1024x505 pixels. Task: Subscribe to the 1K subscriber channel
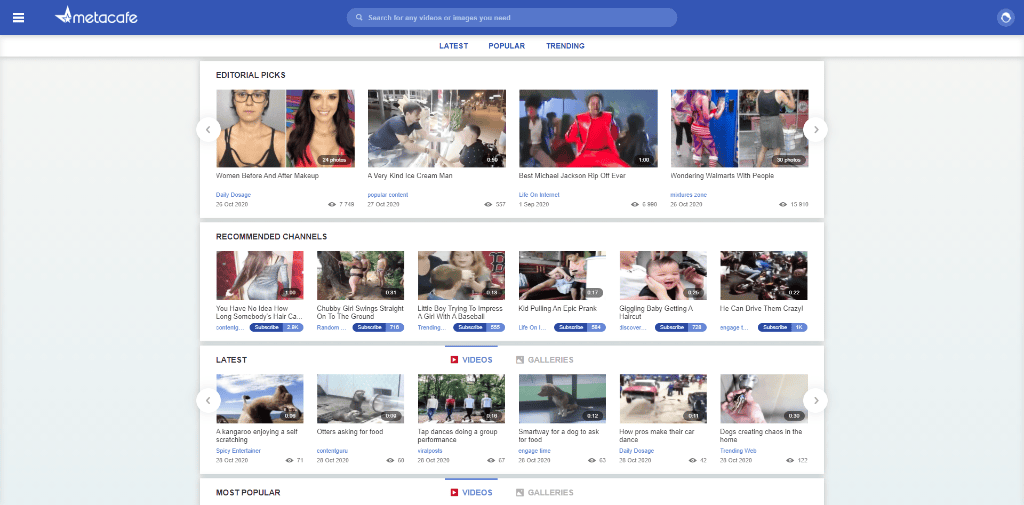pyautogui.click(x=782, y=327)
